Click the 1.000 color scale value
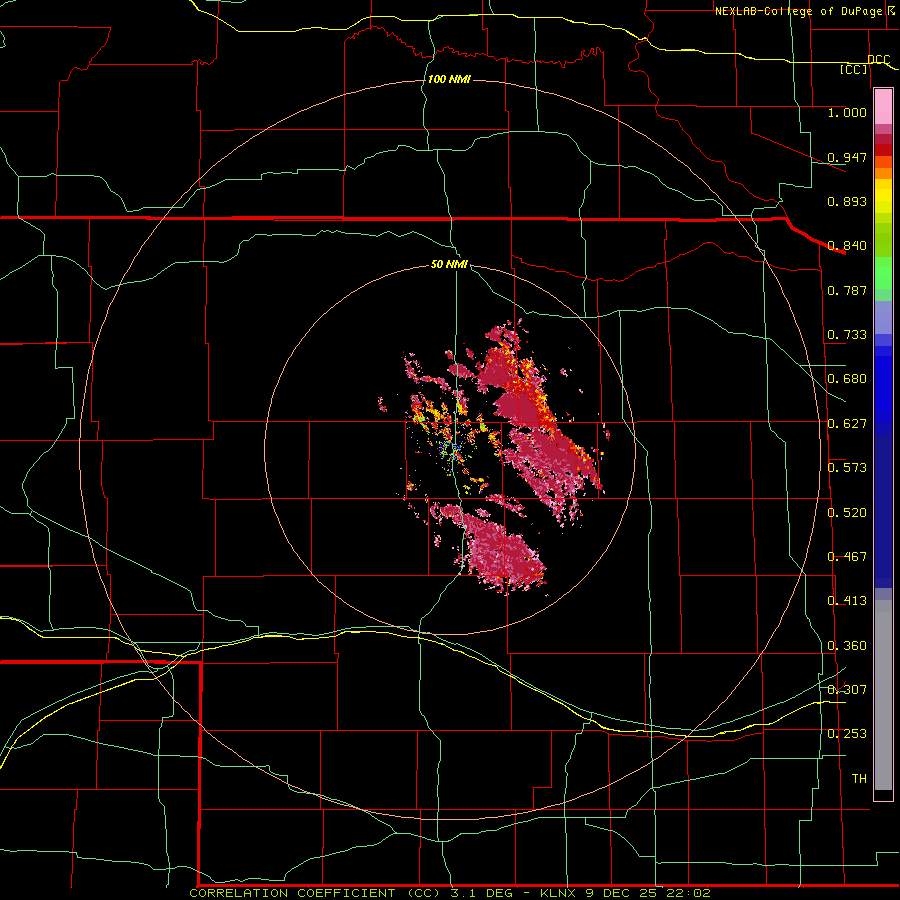900x900 pixels. pos(847,112)
